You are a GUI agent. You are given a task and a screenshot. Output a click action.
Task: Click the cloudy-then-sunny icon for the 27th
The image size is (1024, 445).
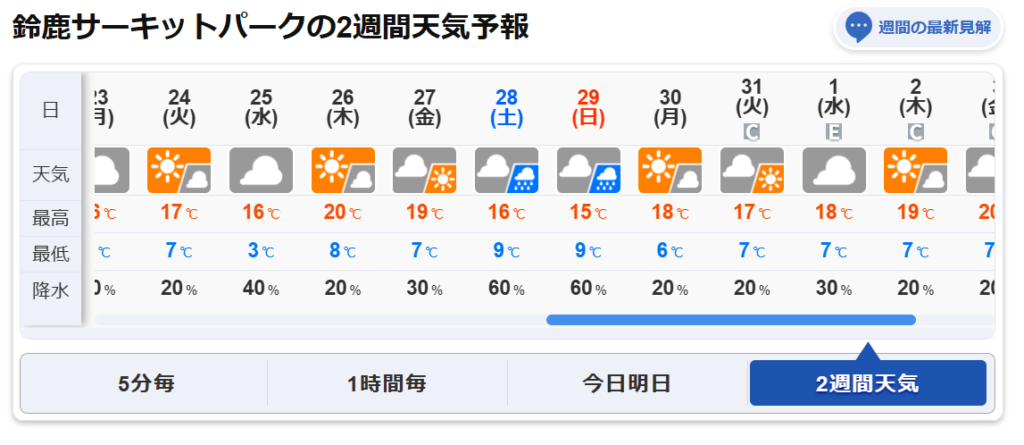(425, 170)
